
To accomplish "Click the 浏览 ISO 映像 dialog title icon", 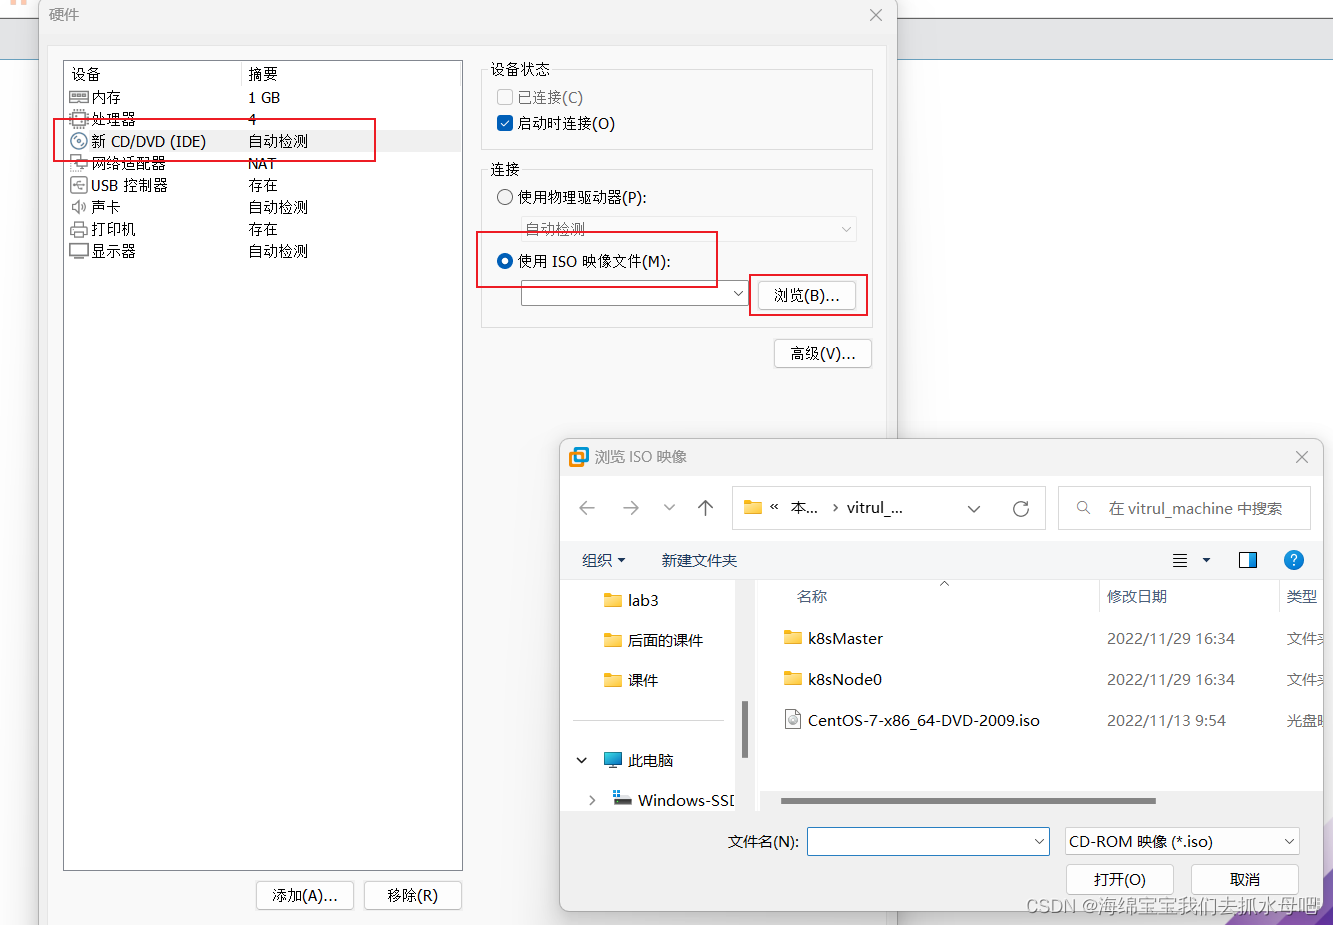I will (x=579, y=457).
